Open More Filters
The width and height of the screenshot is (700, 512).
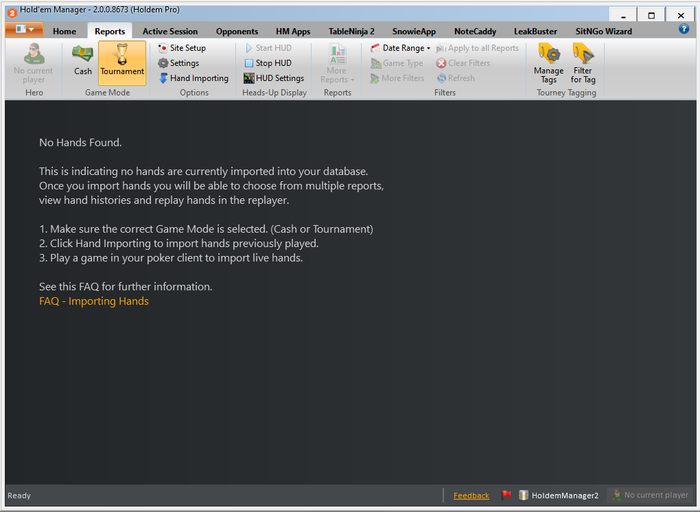397,78
